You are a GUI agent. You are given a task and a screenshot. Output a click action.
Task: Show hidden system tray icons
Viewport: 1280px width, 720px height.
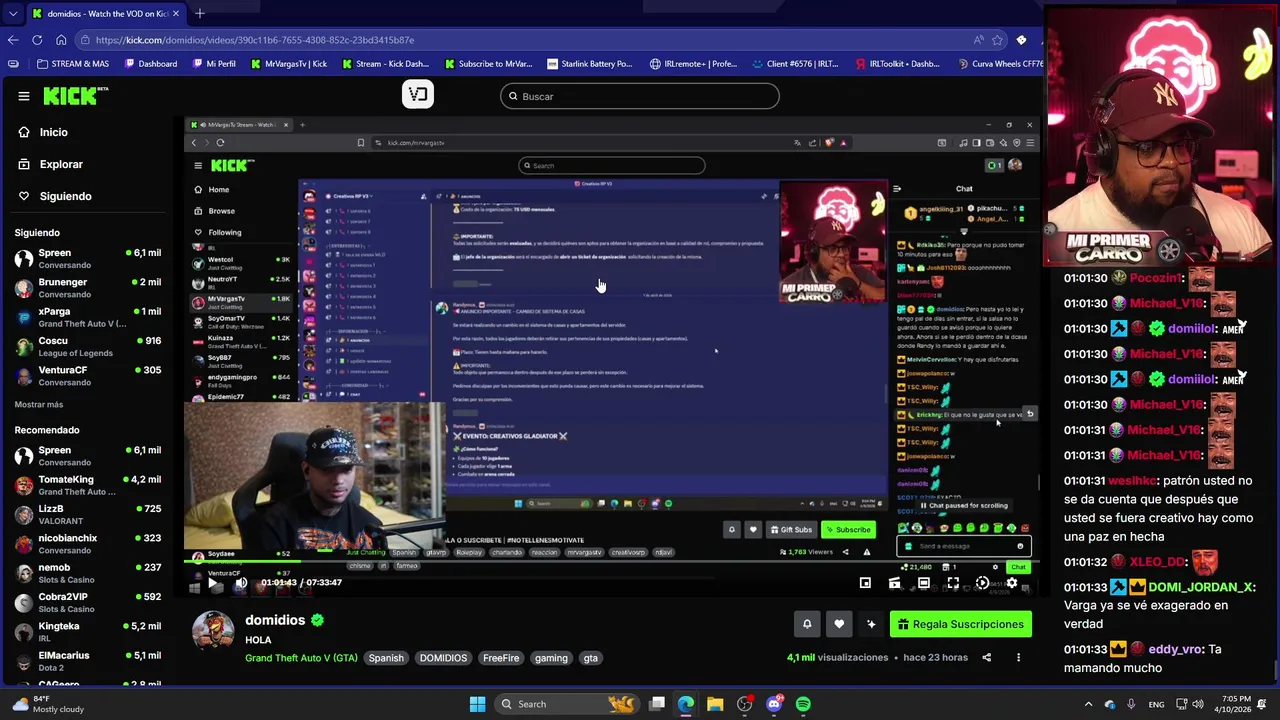pos(1089,704)
